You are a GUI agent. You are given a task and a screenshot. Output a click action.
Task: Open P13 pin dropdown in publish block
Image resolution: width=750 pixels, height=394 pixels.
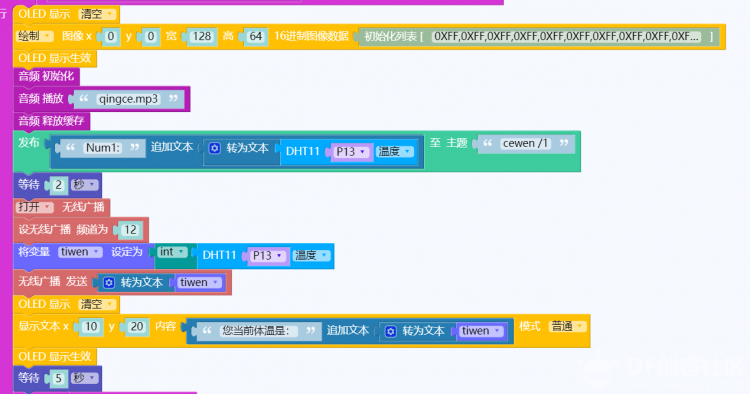351,152
